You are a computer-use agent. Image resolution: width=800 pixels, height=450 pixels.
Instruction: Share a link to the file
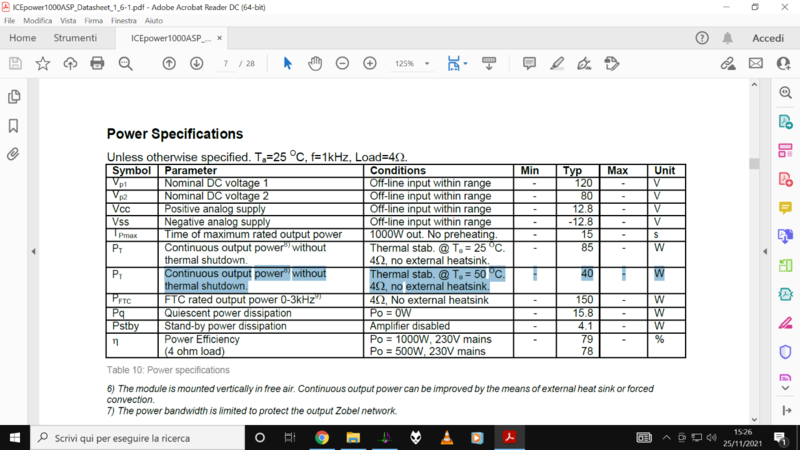(728, 63)
